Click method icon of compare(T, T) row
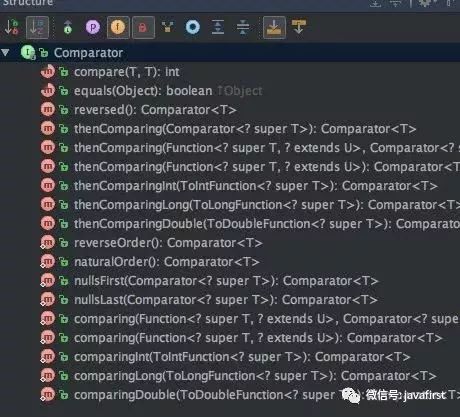Viewport: 460px width, 417px height. [x=47, y=71]
